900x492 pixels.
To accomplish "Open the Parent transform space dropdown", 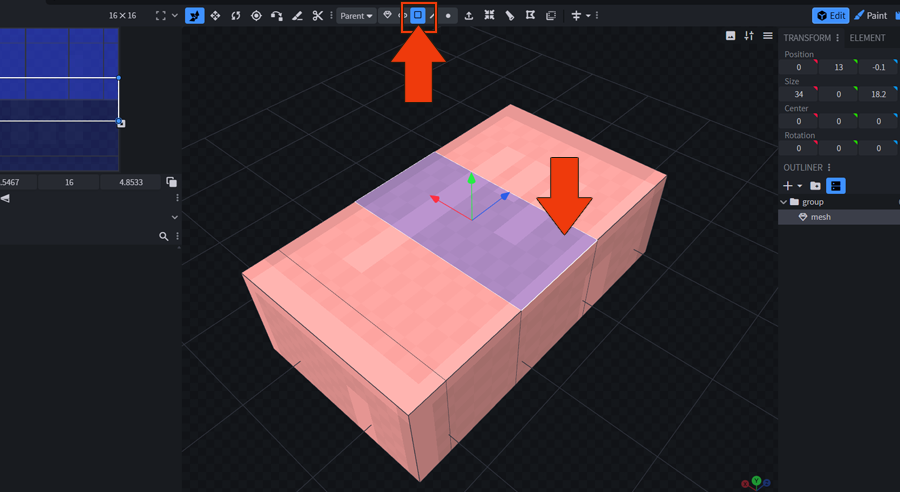I will (x=356, y=16).
